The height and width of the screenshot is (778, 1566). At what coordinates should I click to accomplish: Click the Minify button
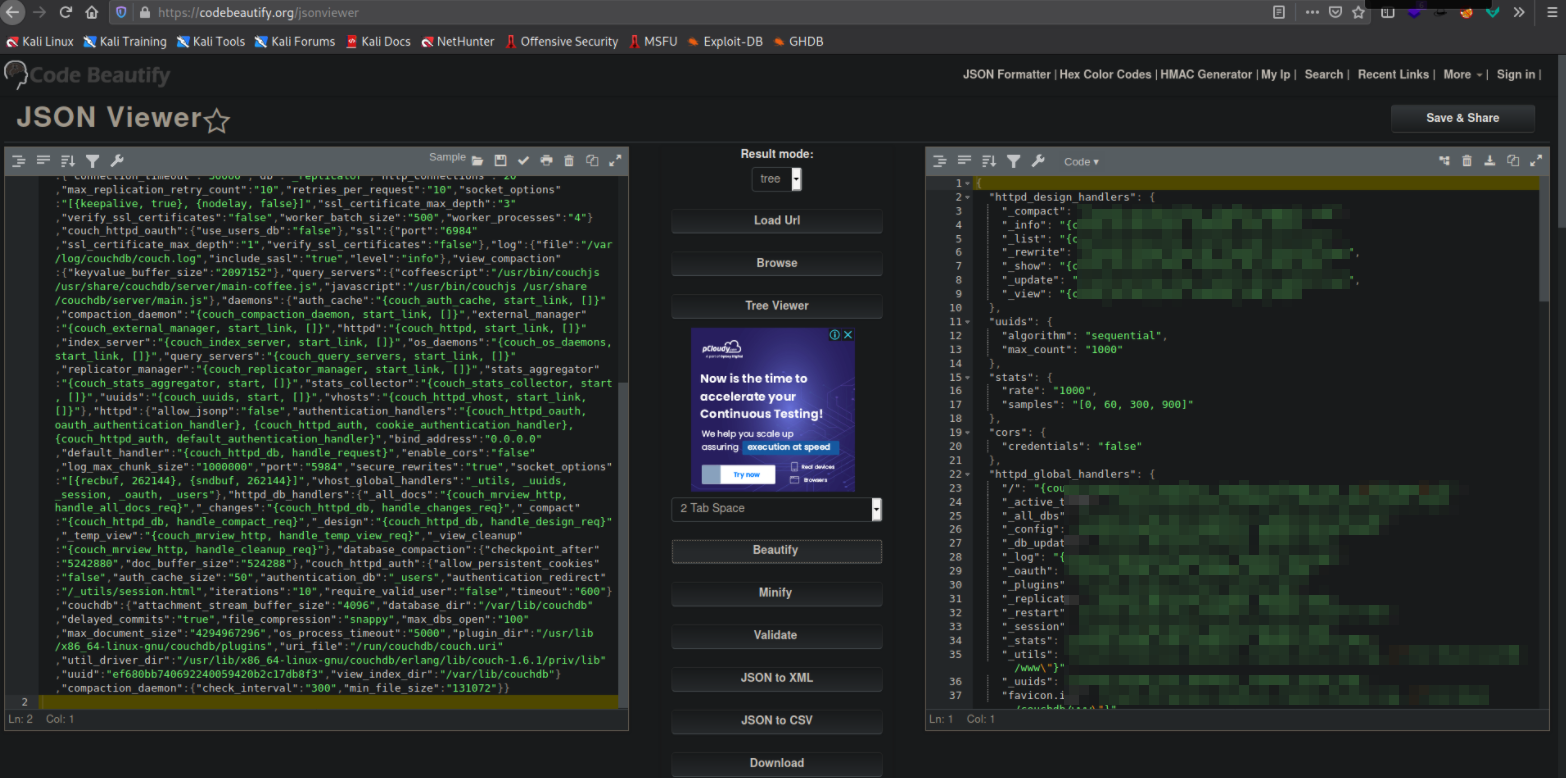click(x=777, y=593)
